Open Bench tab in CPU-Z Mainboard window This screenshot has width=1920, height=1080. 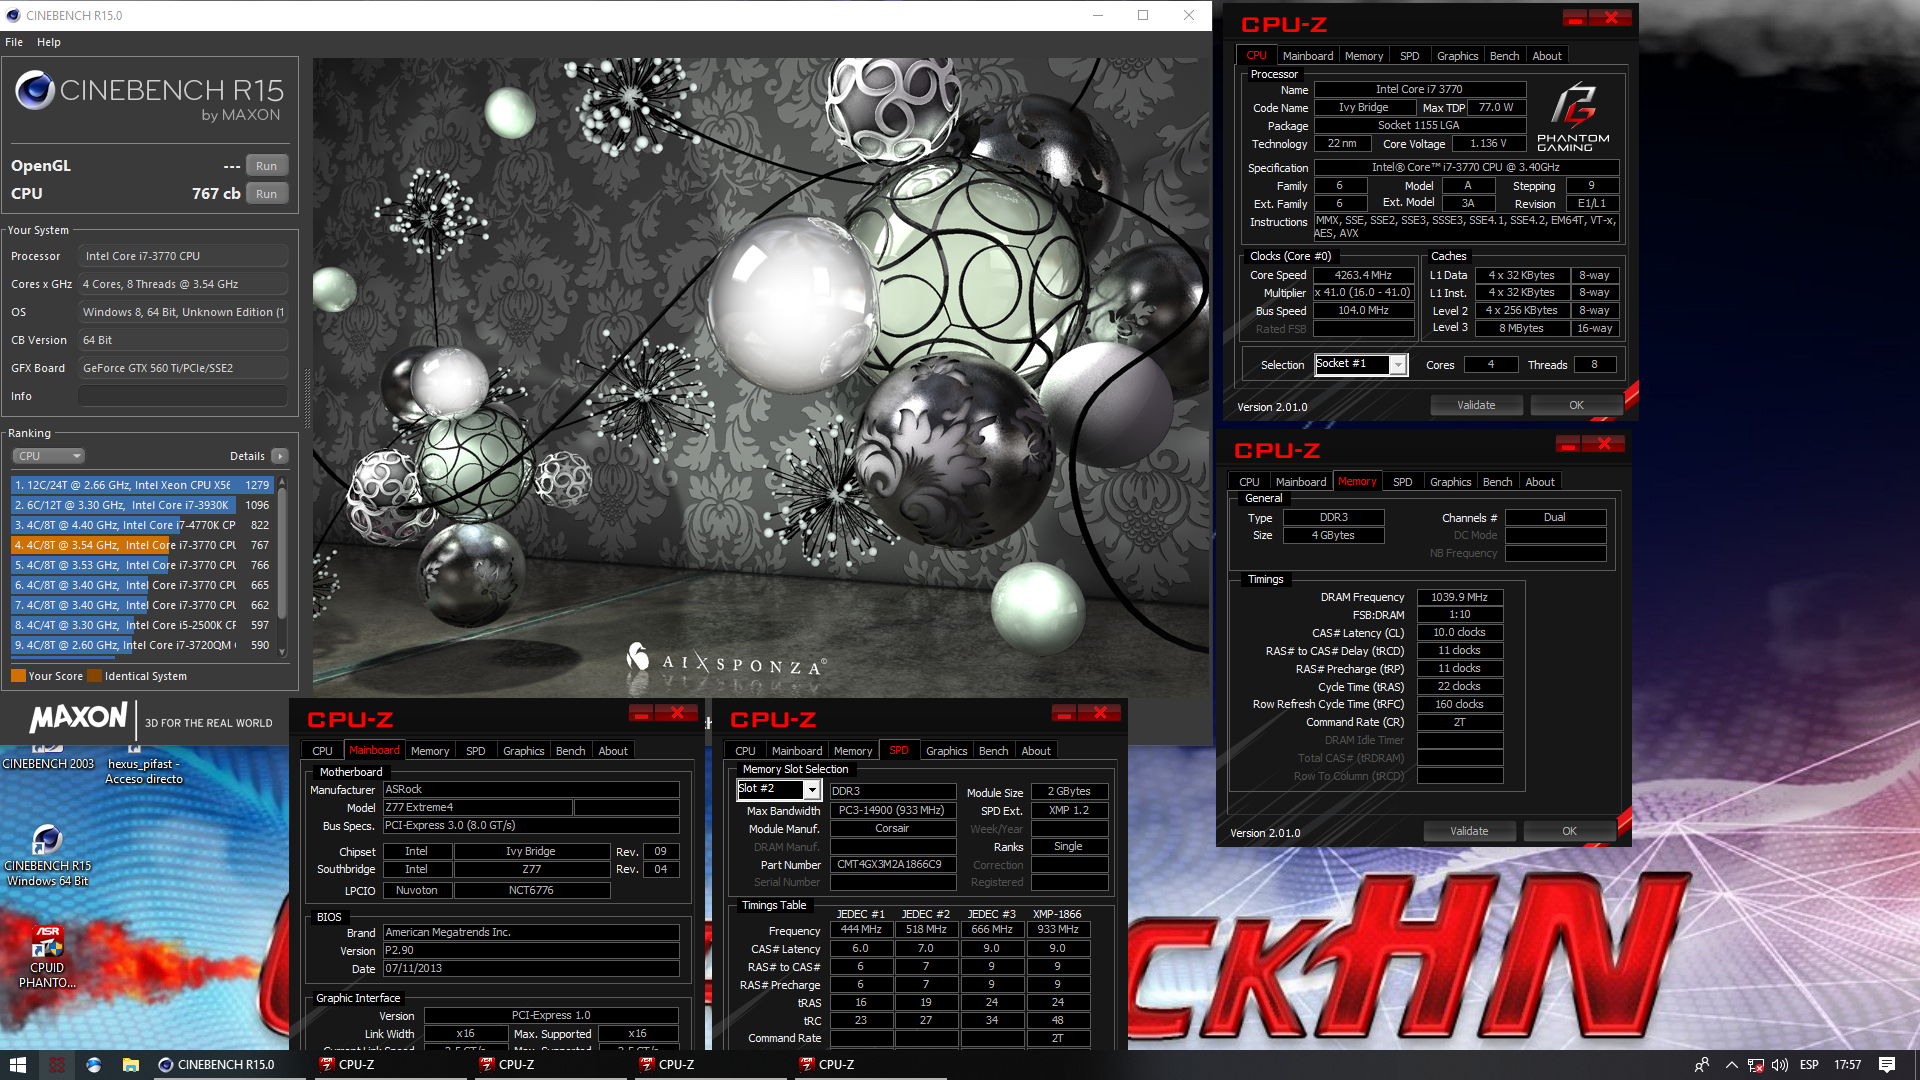[x=571, y=751]
